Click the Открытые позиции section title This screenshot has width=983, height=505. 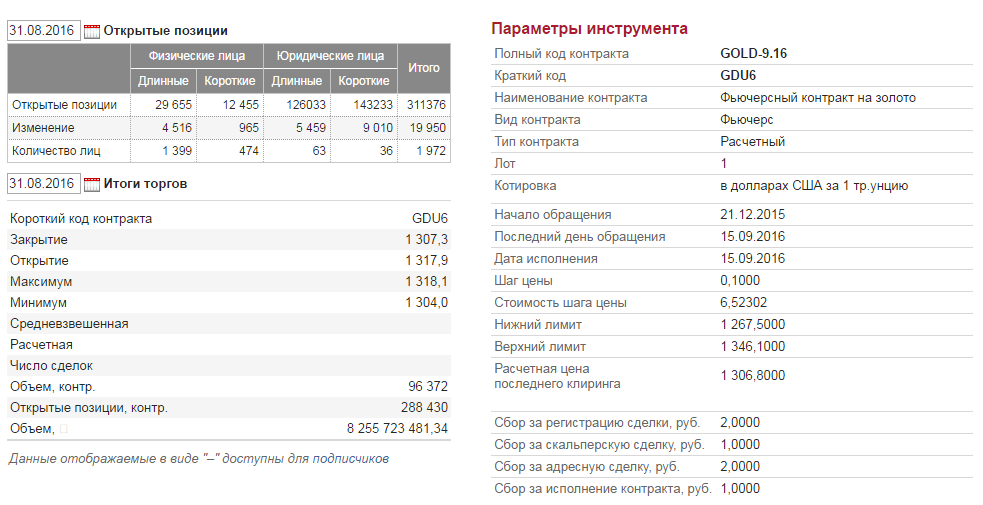(166, 31)
